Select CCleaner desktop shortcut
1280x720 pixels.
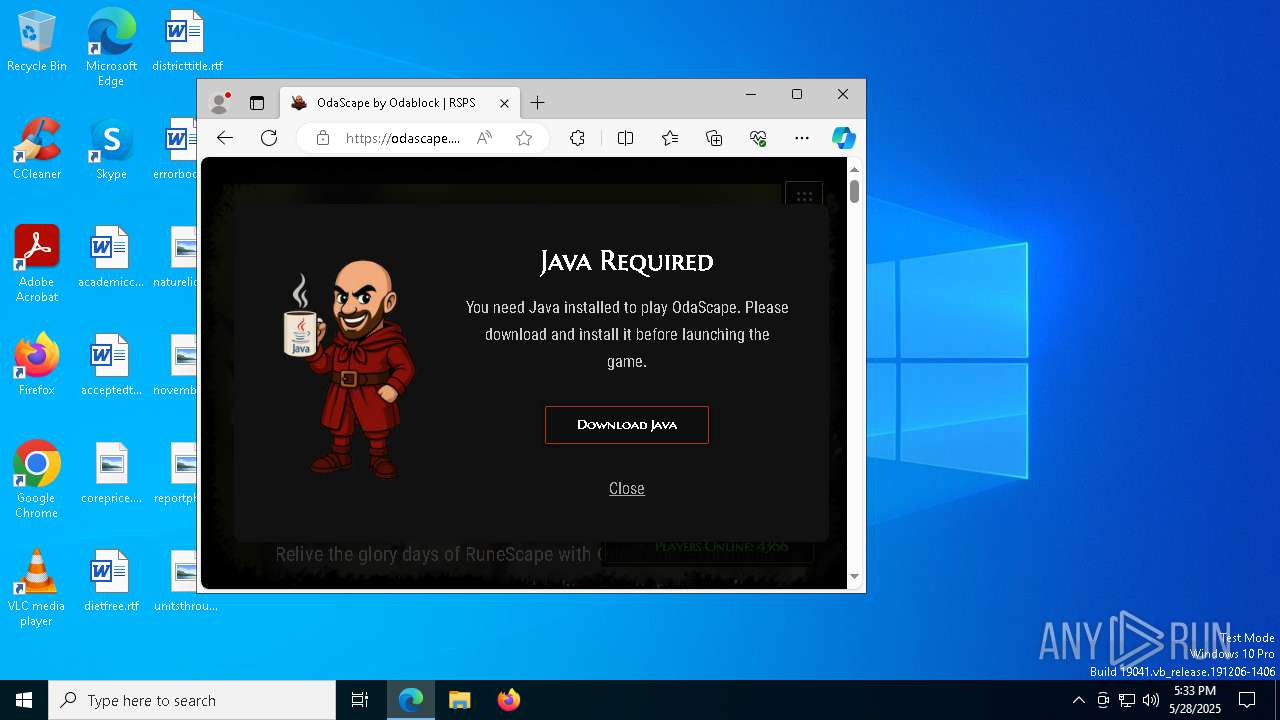pos(37,150)
